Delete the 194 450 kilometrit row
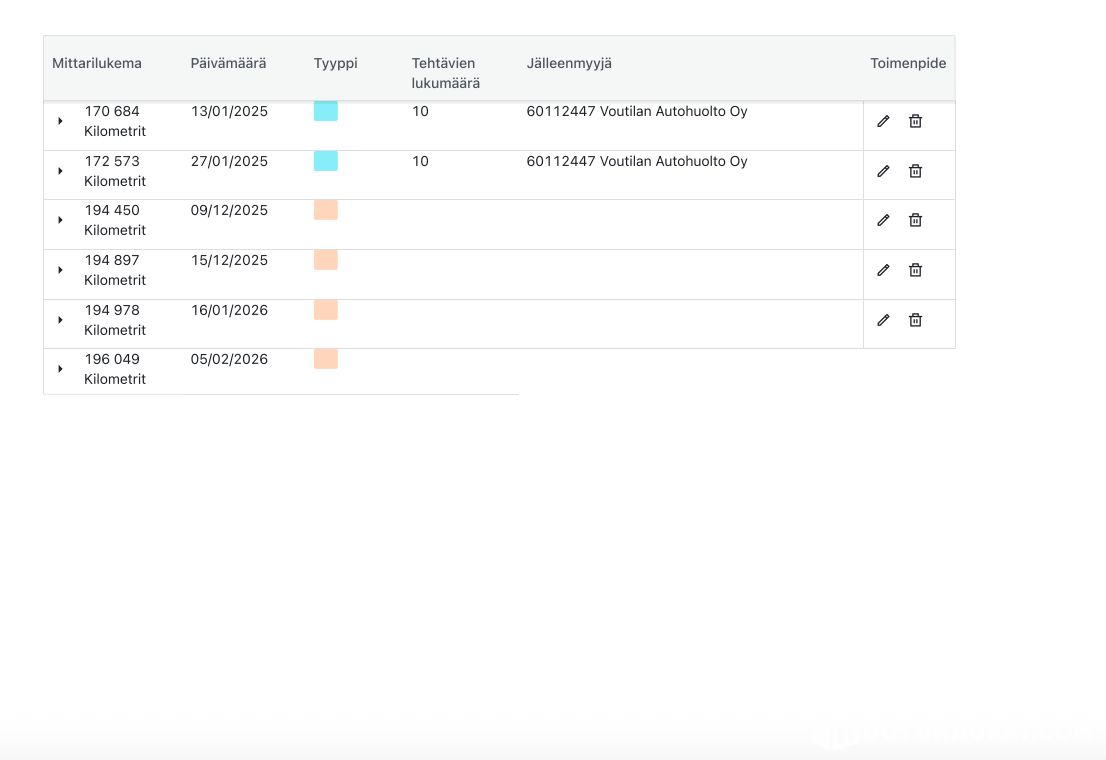This screenshot has height=760, width=1106. 915,220
